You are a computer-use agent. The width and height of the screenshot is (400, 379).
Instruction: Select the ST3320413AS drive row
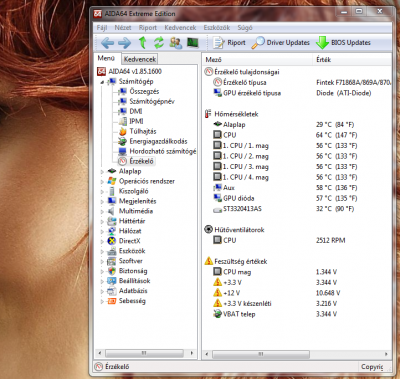click(x=297, y=209)
